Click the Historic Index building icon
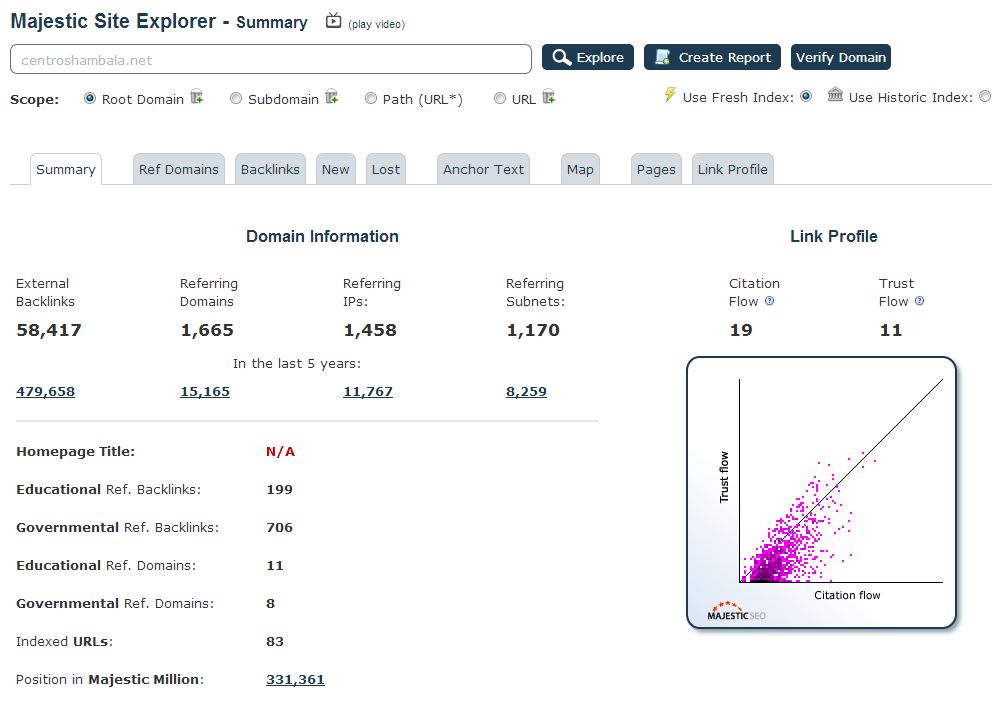This screenshot has width=1003, height=719. pos(835,95)
